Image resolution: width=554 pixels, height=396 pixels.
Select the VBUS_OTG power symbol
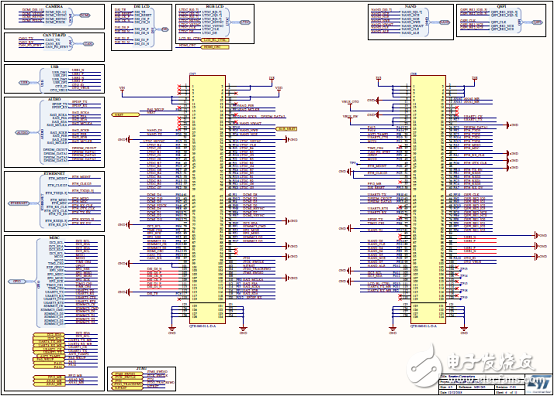(x=350, y=103)
